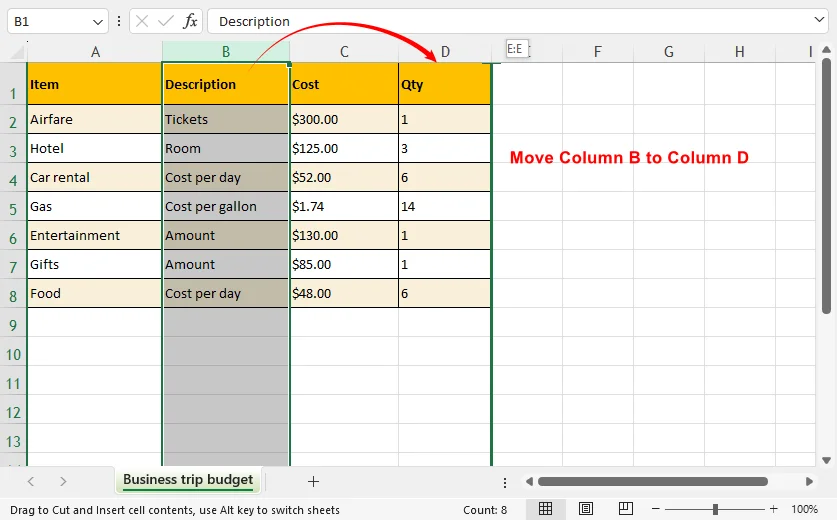The height and width of the screenshot is (520, 837).
Task: Select the $52.00 cell
Action: [x=344, y=177]
